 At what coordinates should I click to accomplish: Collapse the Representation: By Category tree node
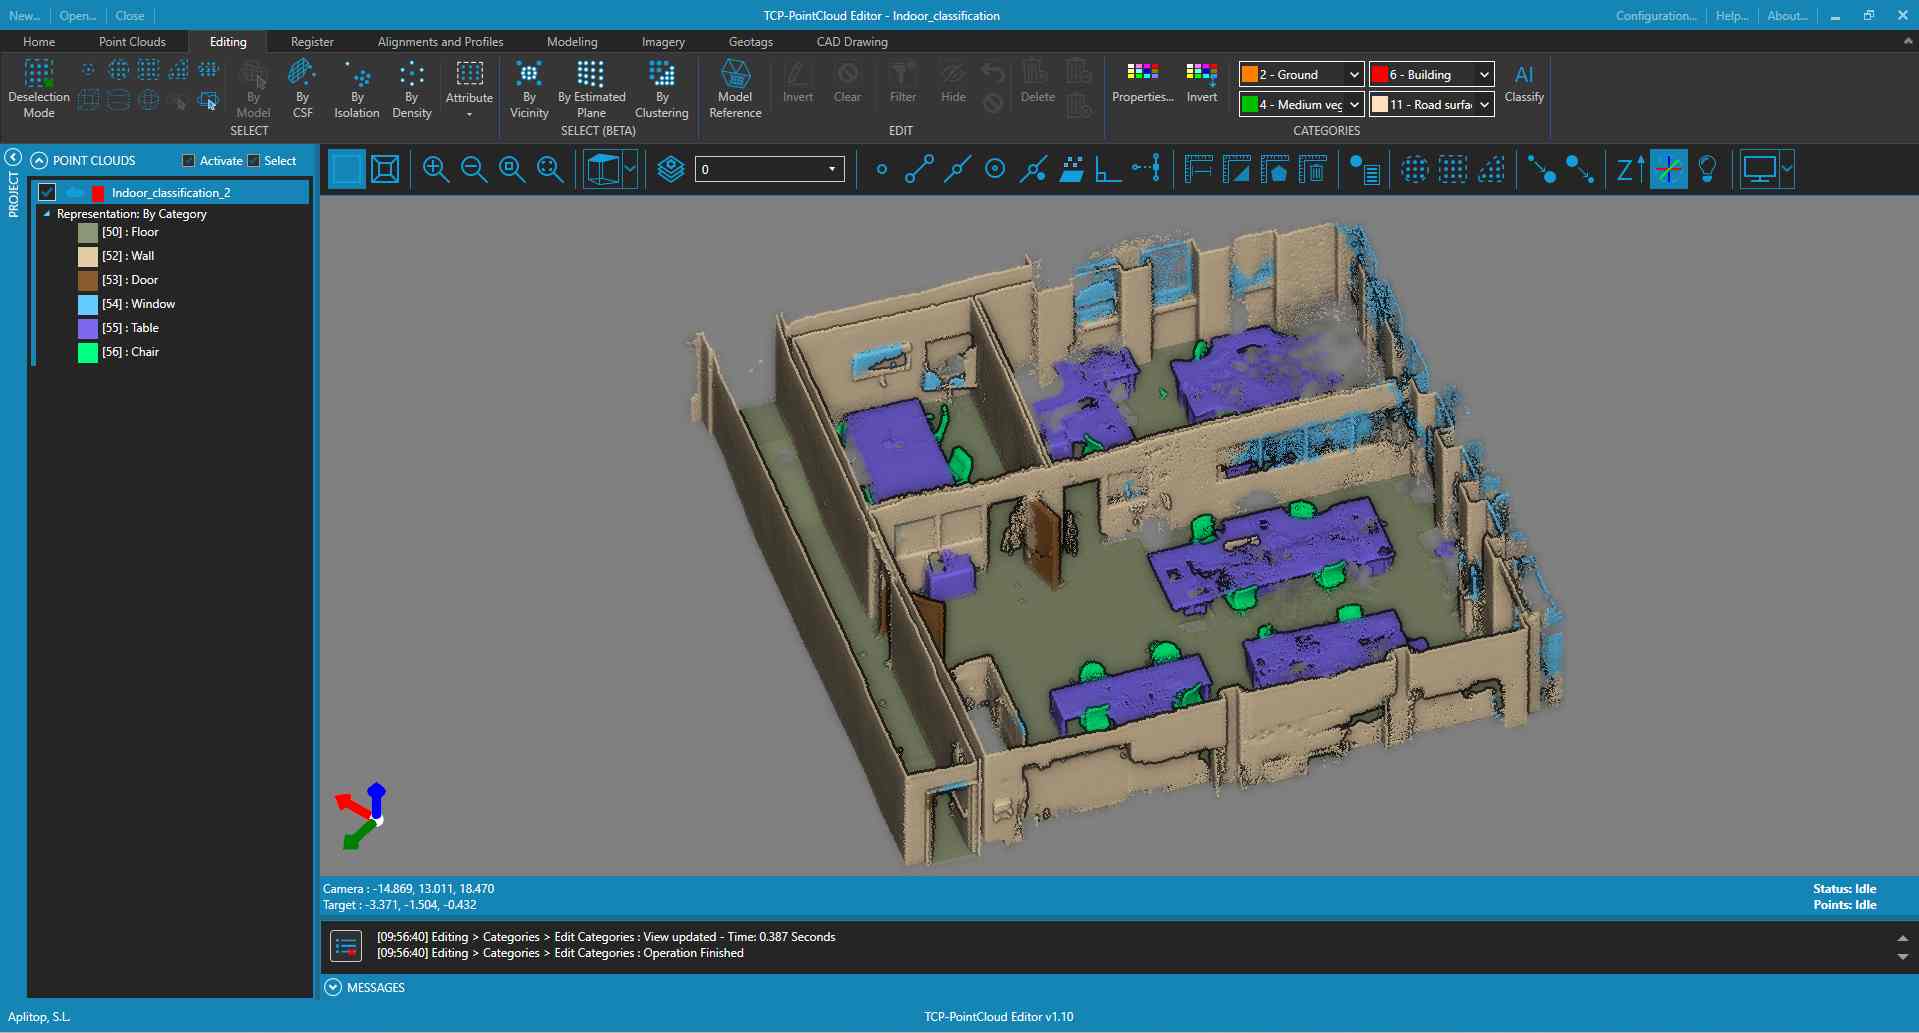pos(46,214)
